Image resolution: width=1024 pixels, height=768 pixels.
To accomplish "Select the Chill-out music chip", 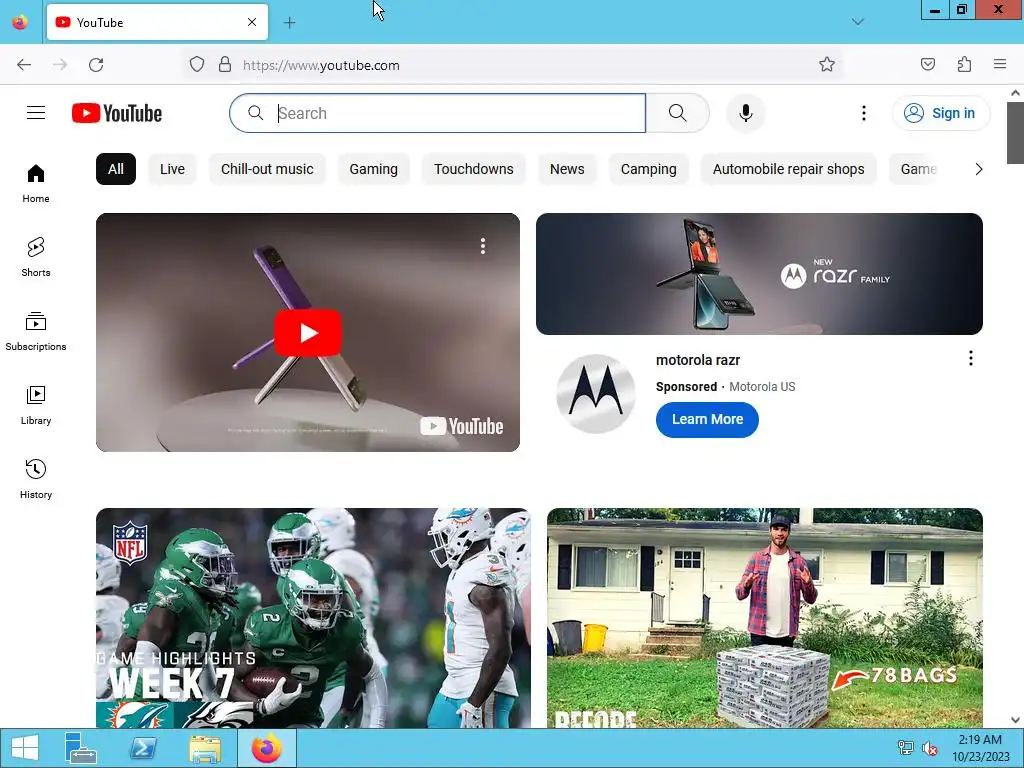I will click(267, 169).
